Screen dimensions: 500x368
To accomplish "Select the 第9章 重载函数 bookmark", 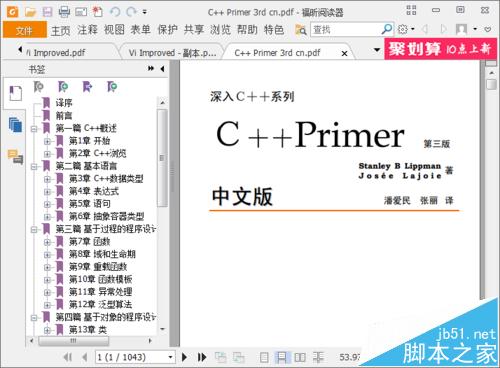I will (98, 267).
